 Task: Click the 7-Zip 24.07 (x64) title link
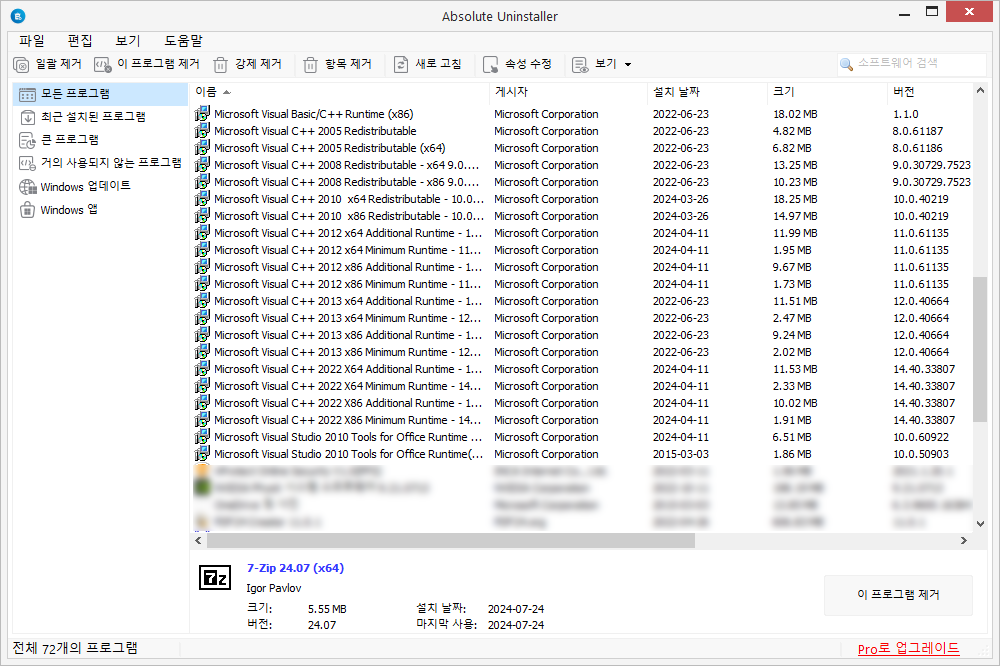tap(295, 568)
